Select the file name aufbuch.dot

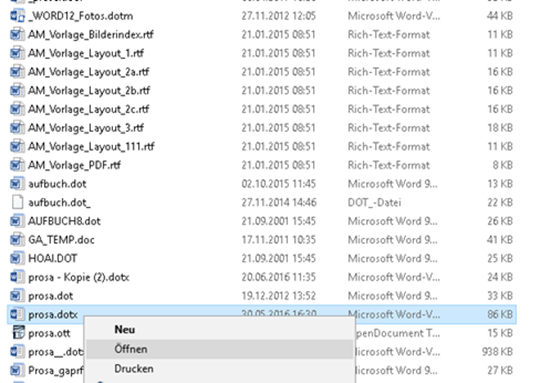[57, 184]
